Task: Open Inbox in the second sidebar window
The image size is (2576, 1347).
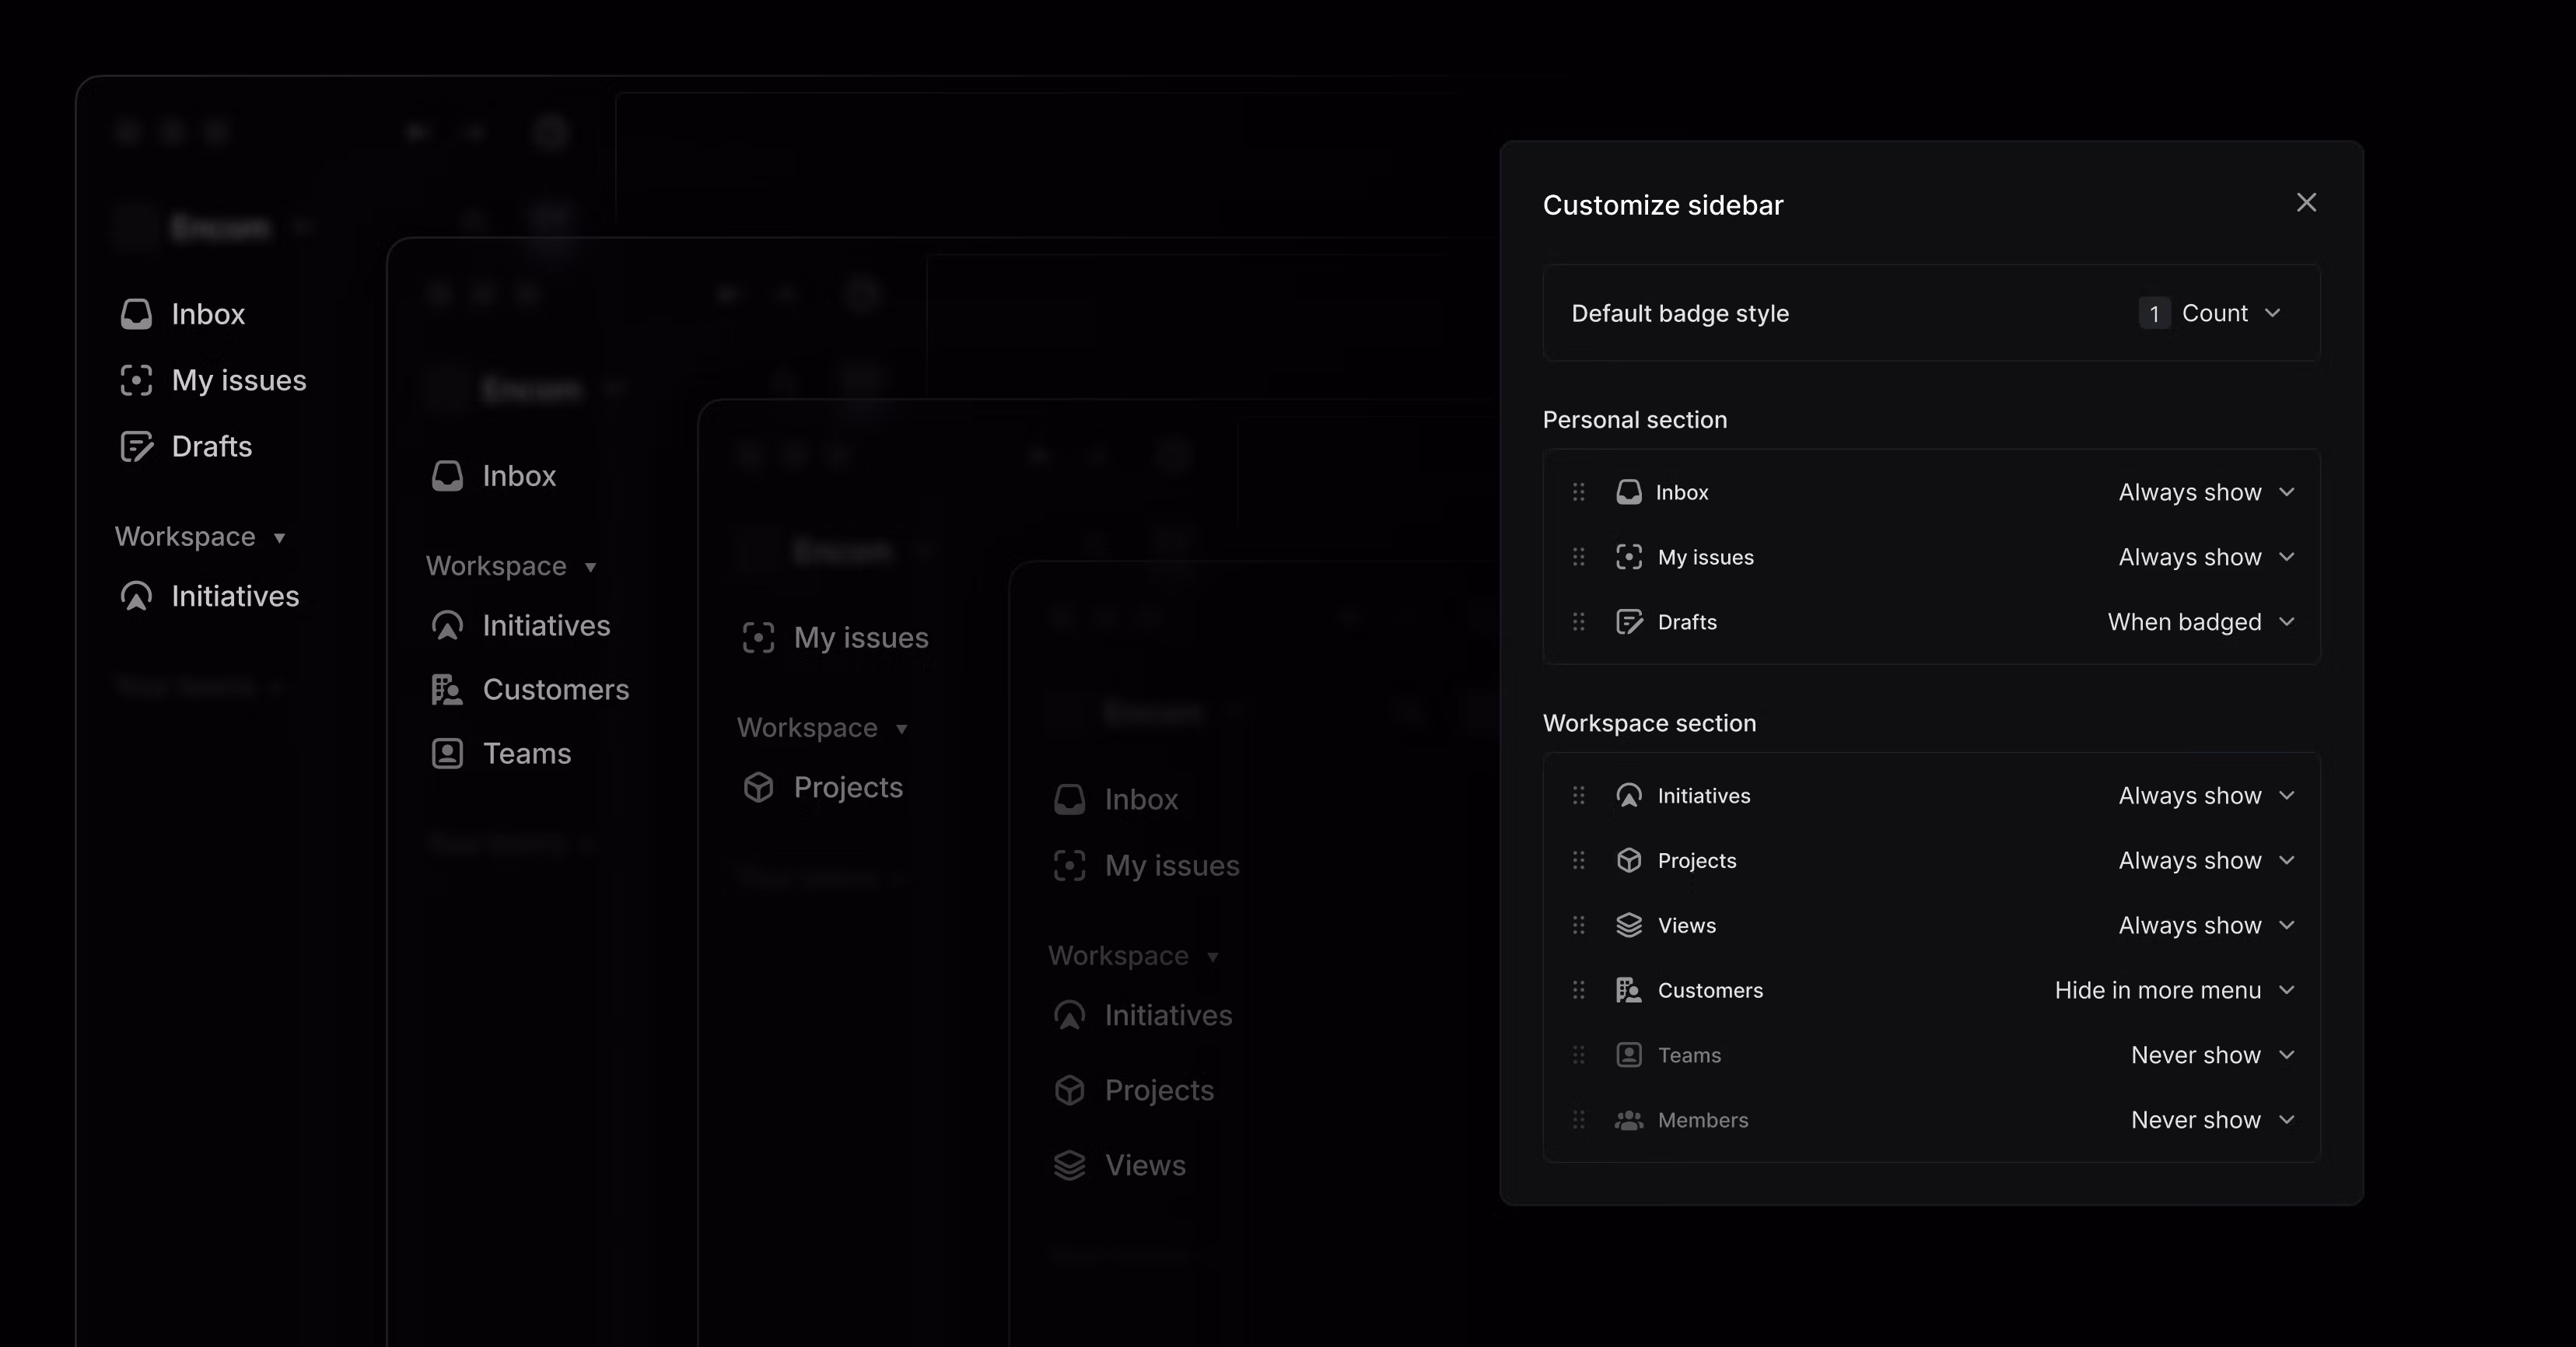Action: tap(494, 476)
